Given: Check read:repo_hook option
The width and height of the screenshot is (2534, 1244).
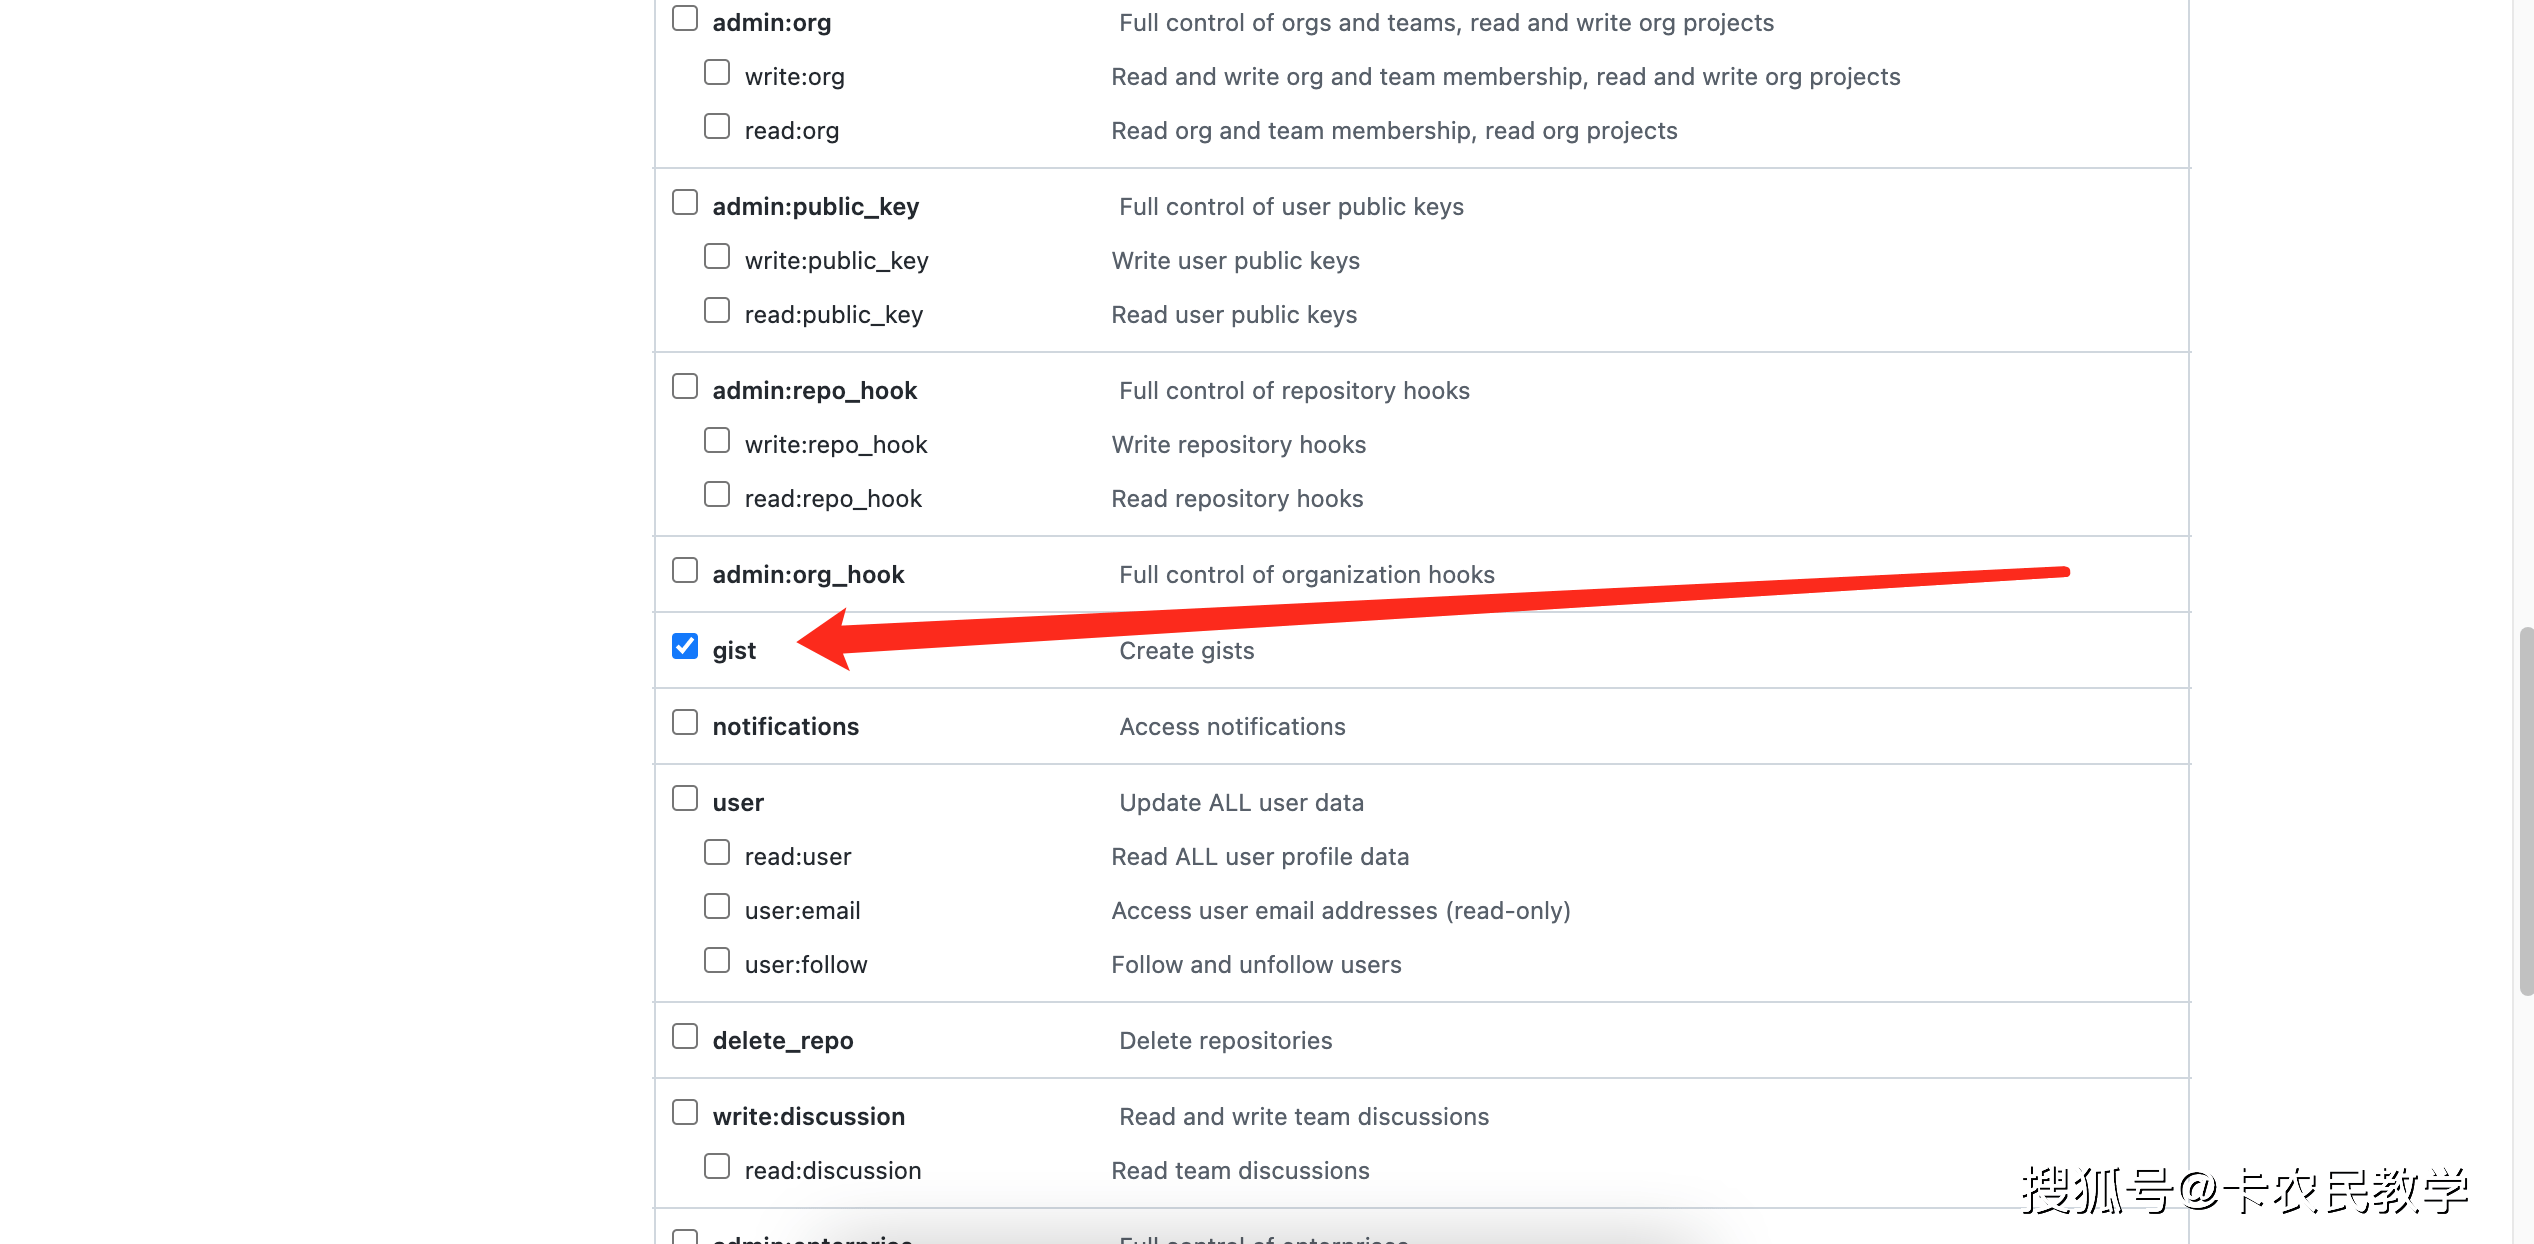Looking at the screenshot, I should pos(717,494).
